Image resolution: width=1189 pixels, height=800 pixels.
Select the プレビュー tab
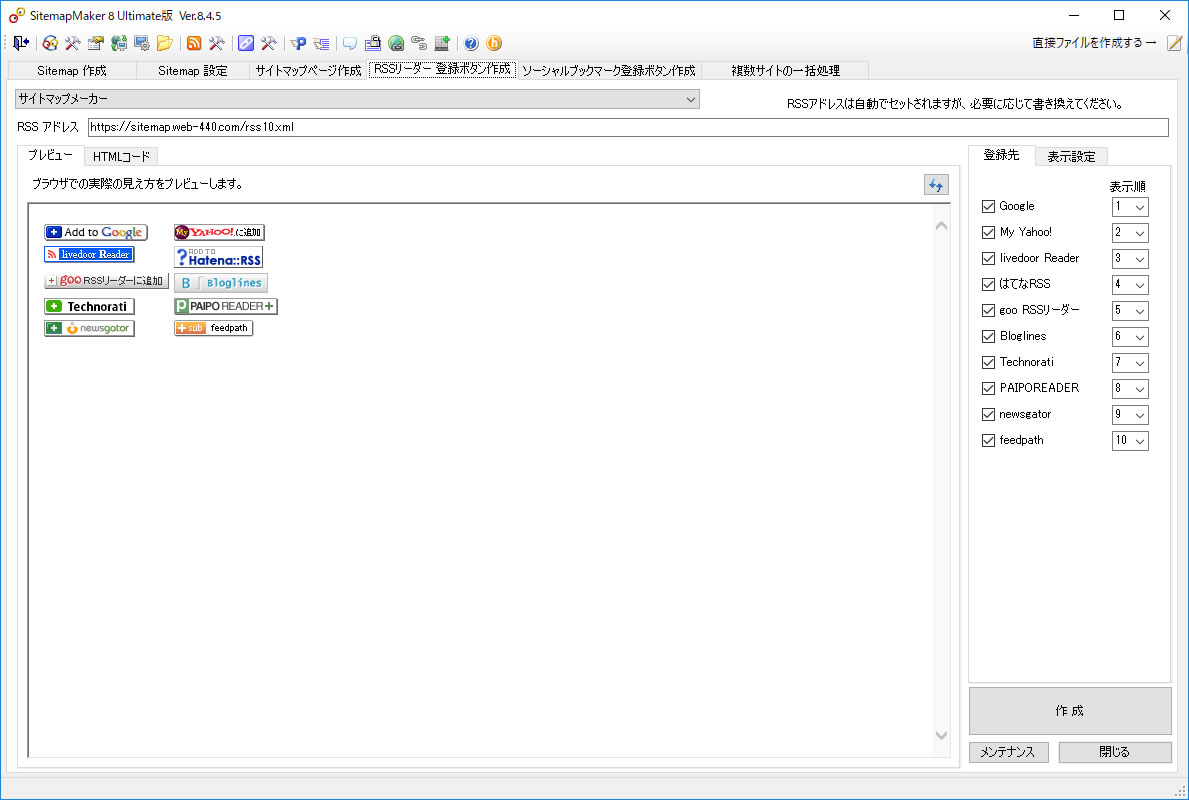coord(50,155)
